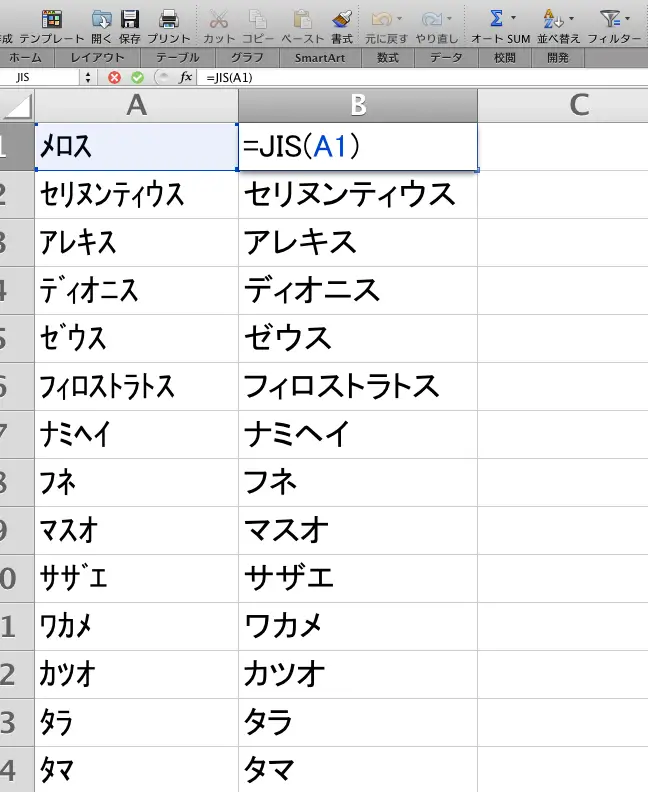This screenshot has width=648, height=792.
Task: Select empty cell C1
Action: point(563,146)
